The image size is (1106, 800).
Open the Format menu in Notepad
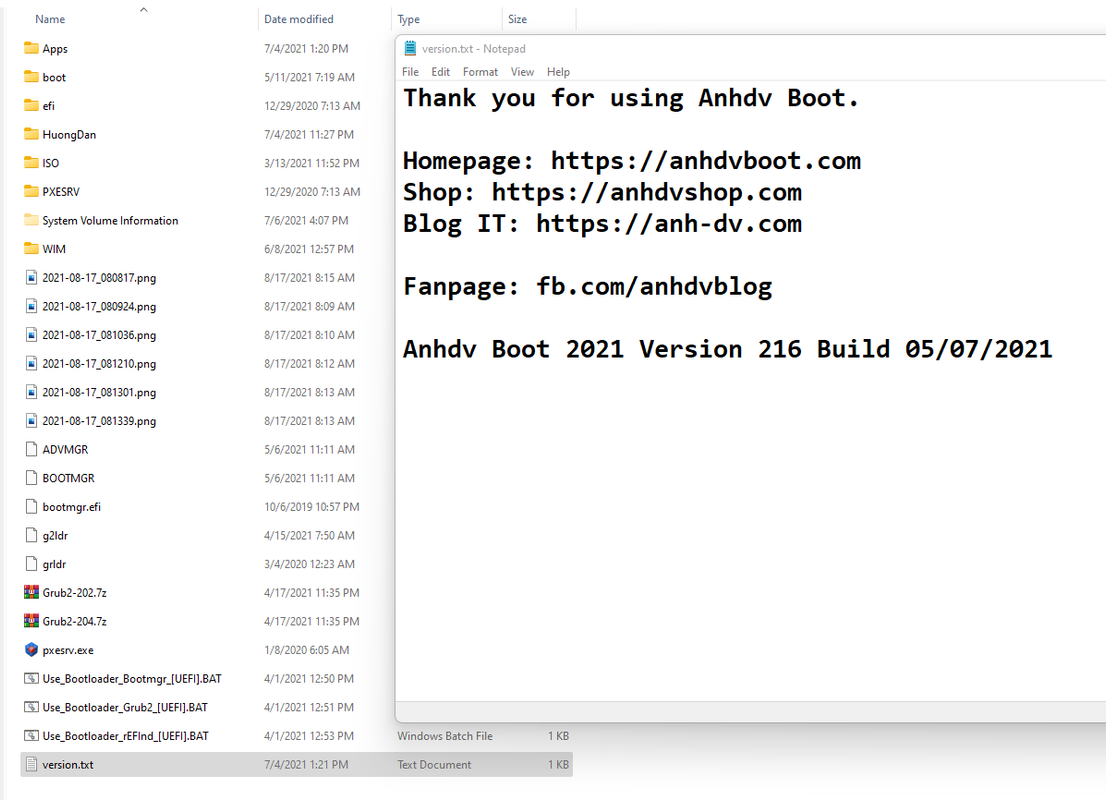[x=480, y=72]
